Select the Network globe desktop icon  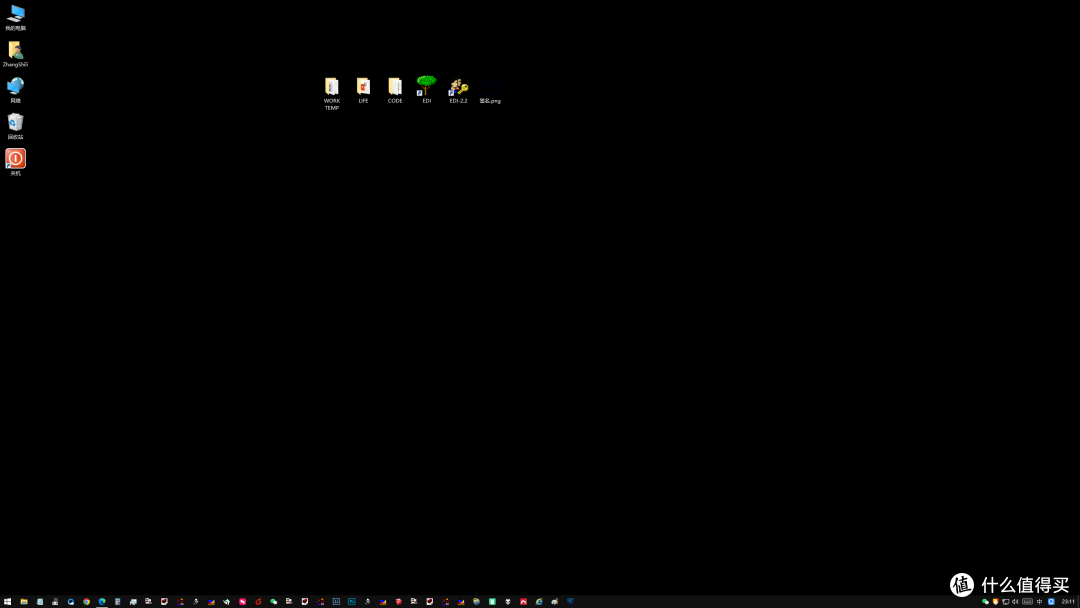click(x=15, y=90)
